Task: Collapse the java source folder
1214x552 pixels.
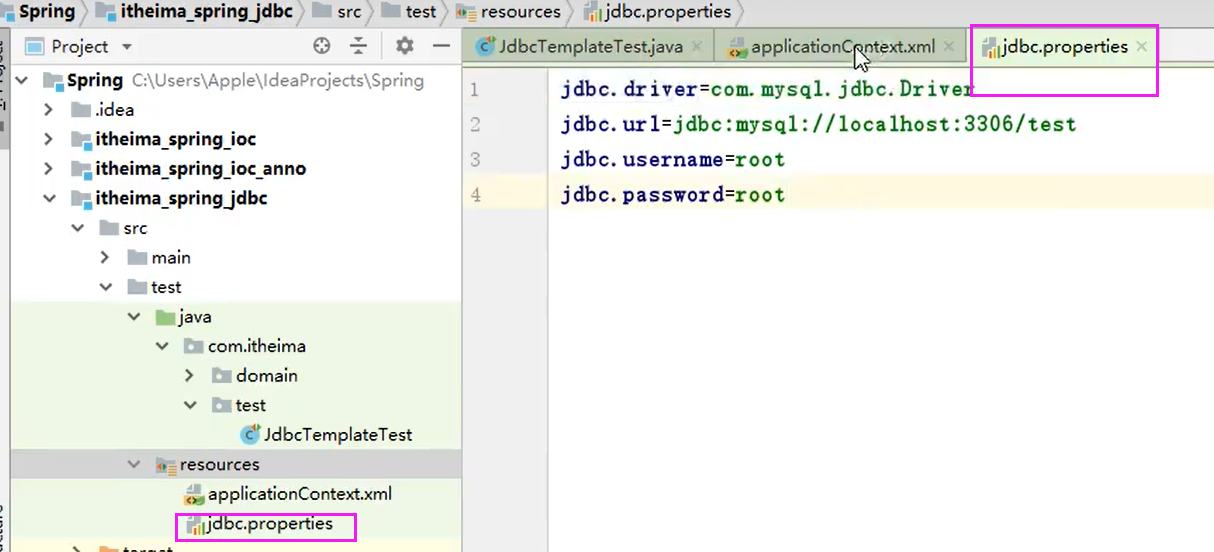Action: point(134,317)
